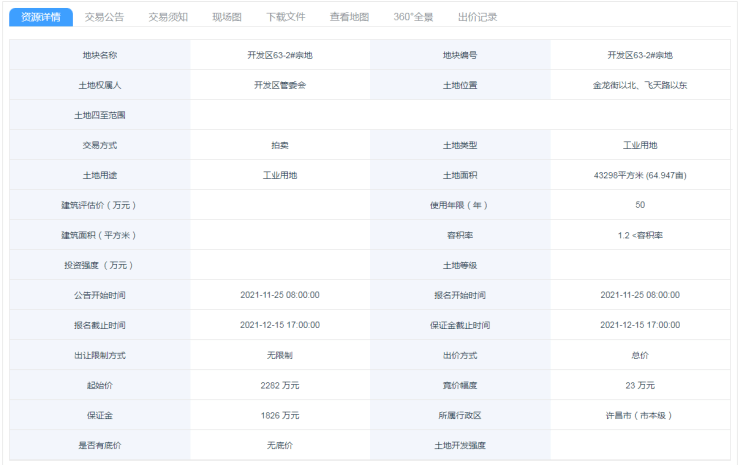Click the 交易方式 value 拍卖
The width and height of the screenshot is (740, 465).
[279, 145]
